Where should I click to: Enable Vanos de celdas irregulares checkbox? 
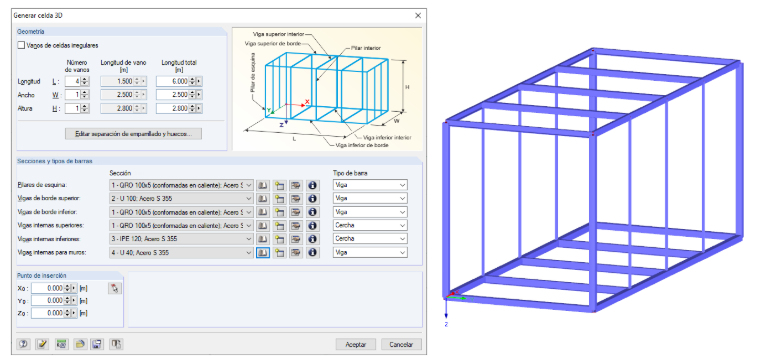coord(21,46)
